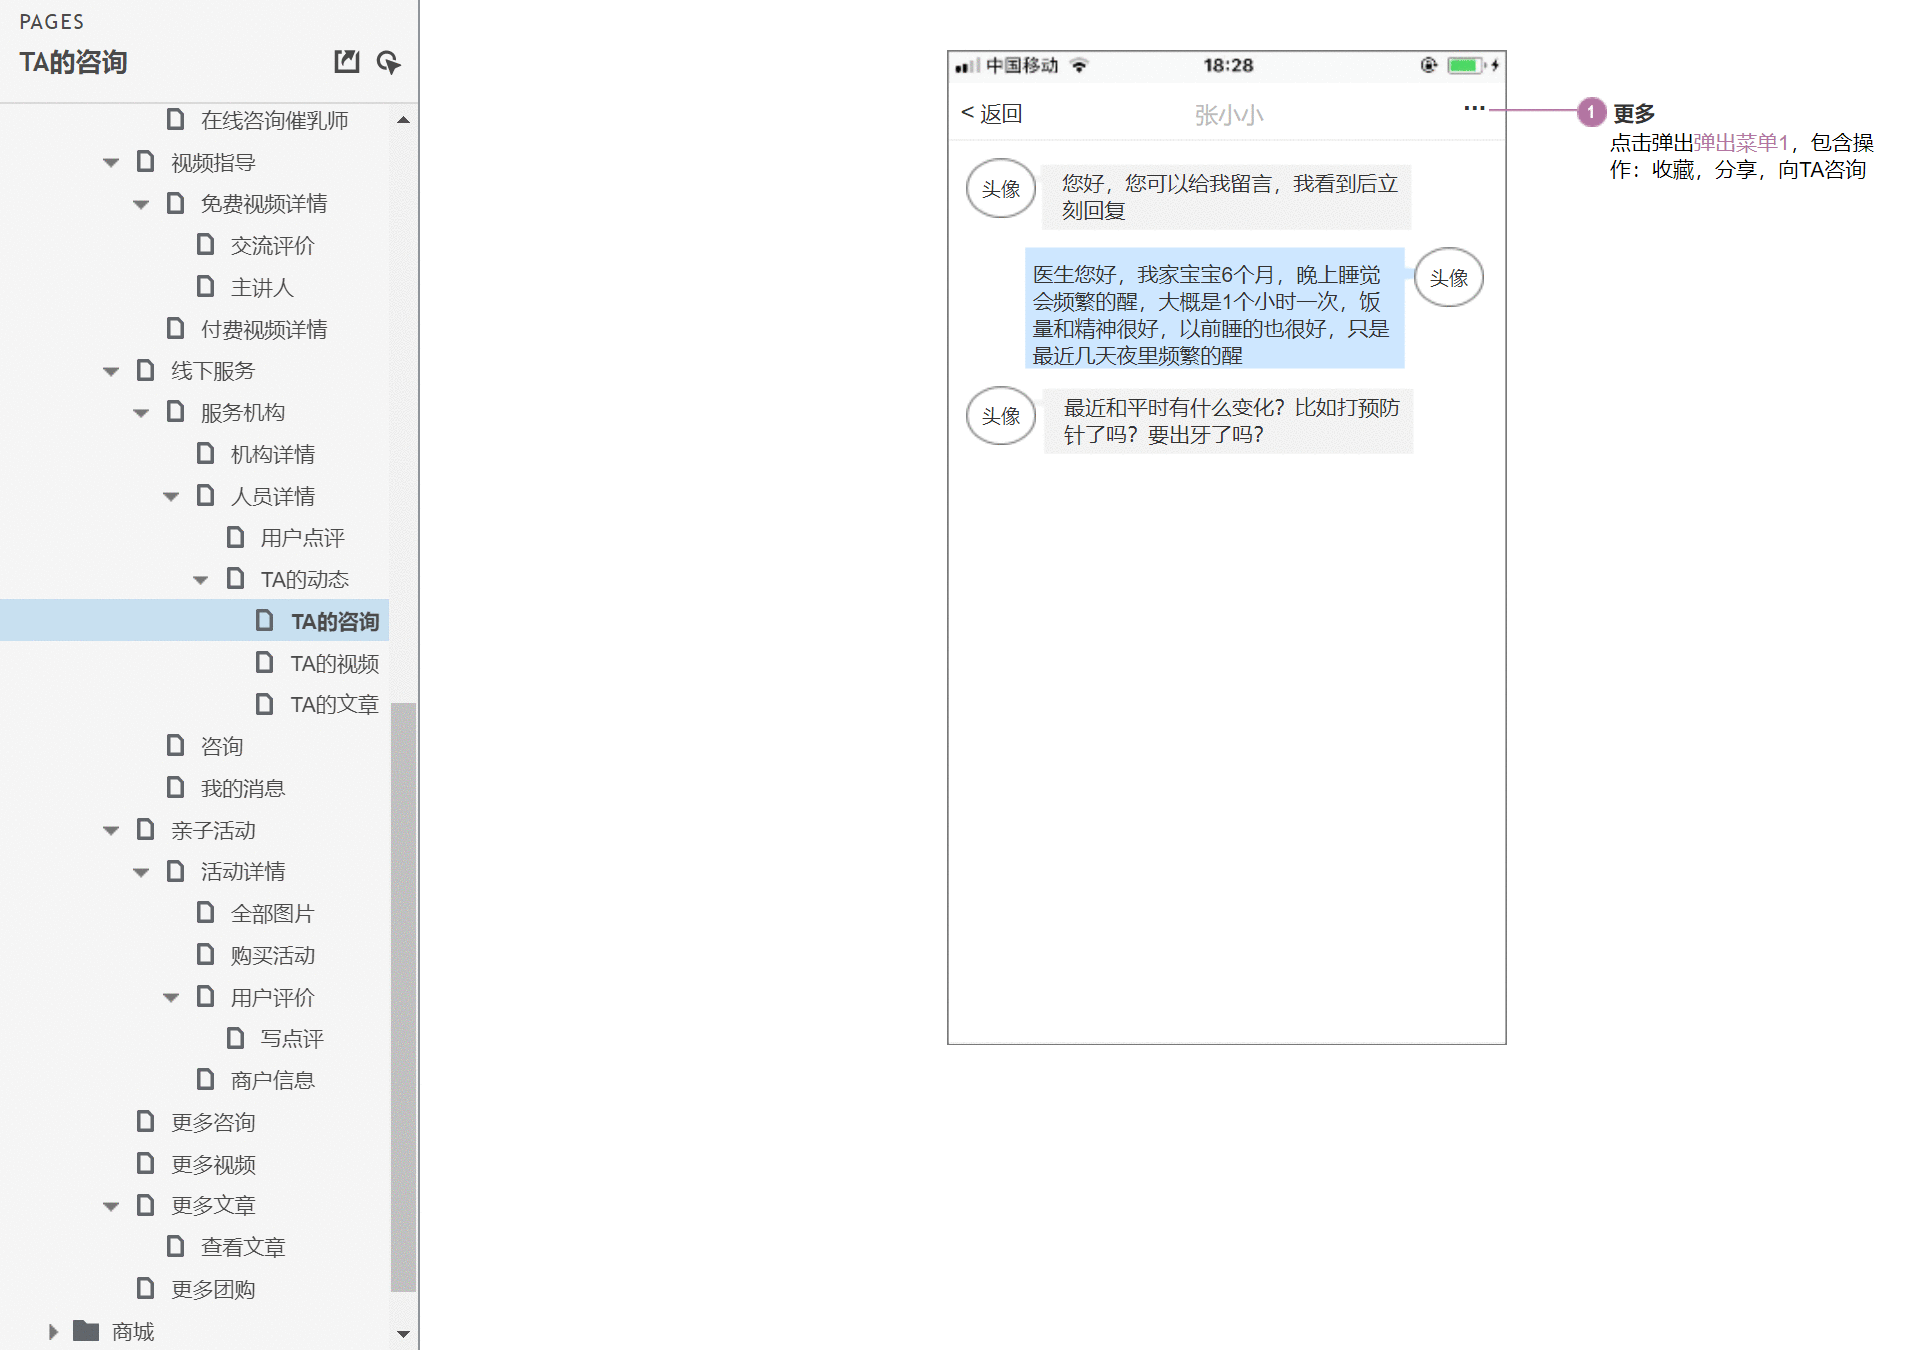Click the open-in-new-window icon in the PAGES header
This screenshot has width=1926, height=1350.
[x=346, y=62]
